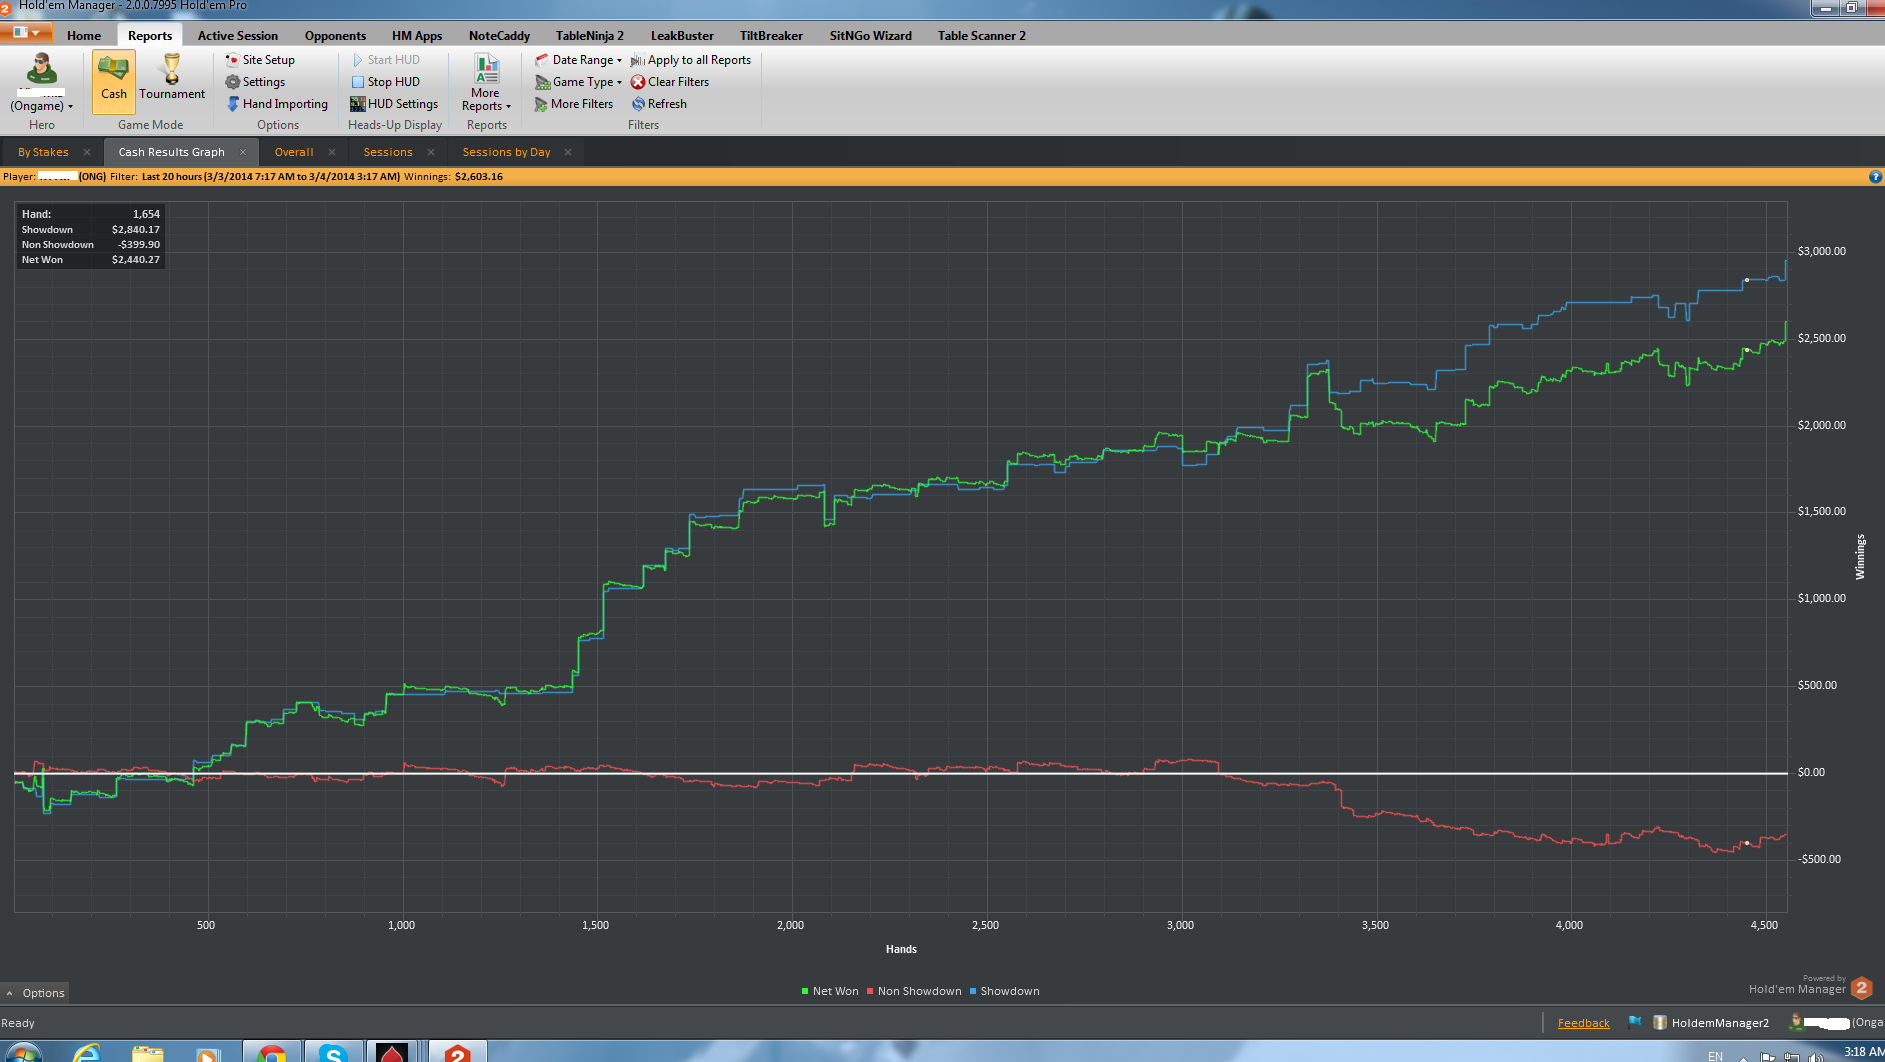Open the NoteCaddy tab
Viewport: 1885px width, 1062px height.
pyautogui.click(x=499, y=36)
